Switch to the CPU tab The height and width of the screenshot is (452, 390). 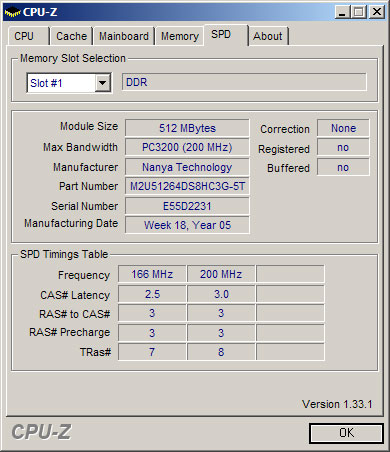28,36
